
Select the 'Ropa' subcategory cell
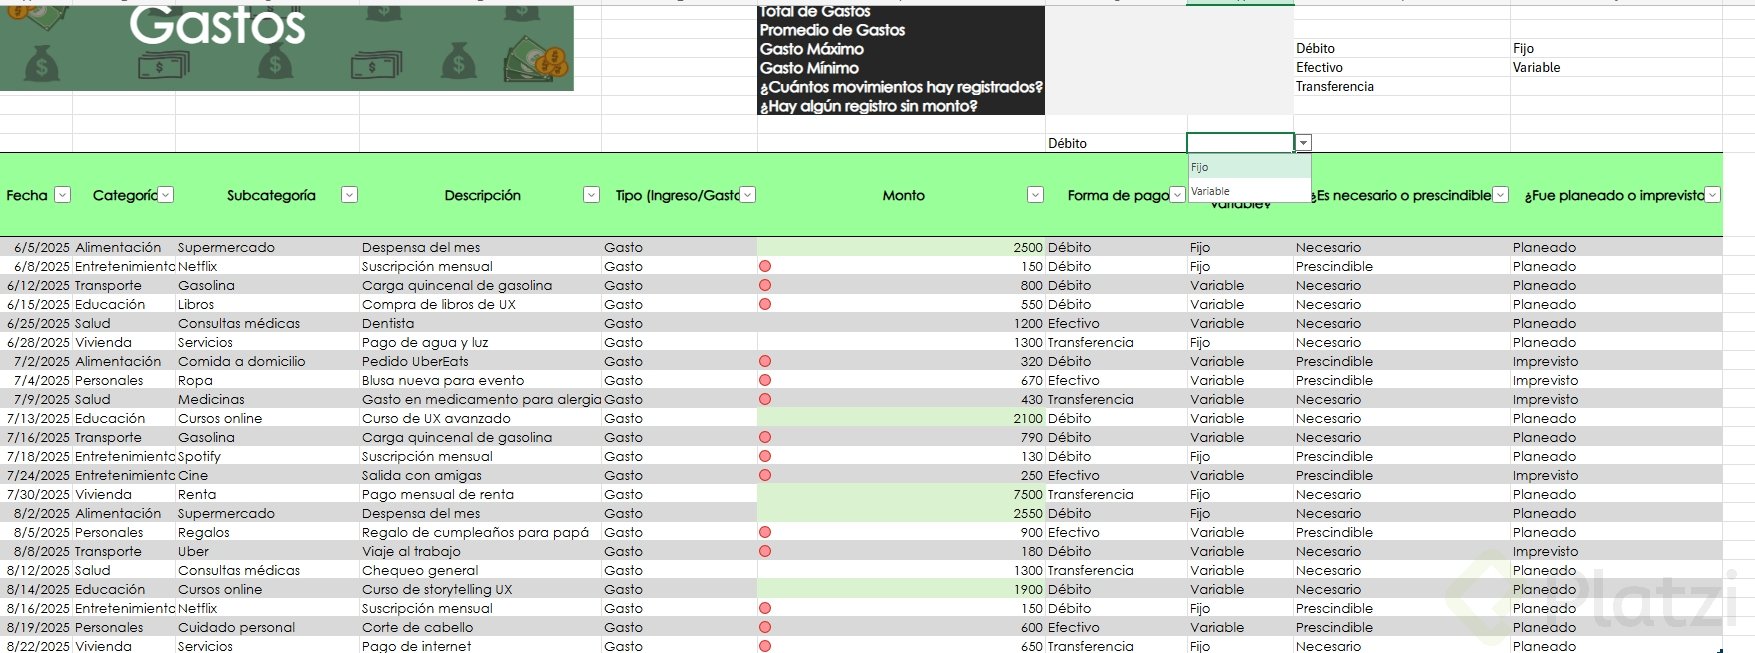pos(267,380)
